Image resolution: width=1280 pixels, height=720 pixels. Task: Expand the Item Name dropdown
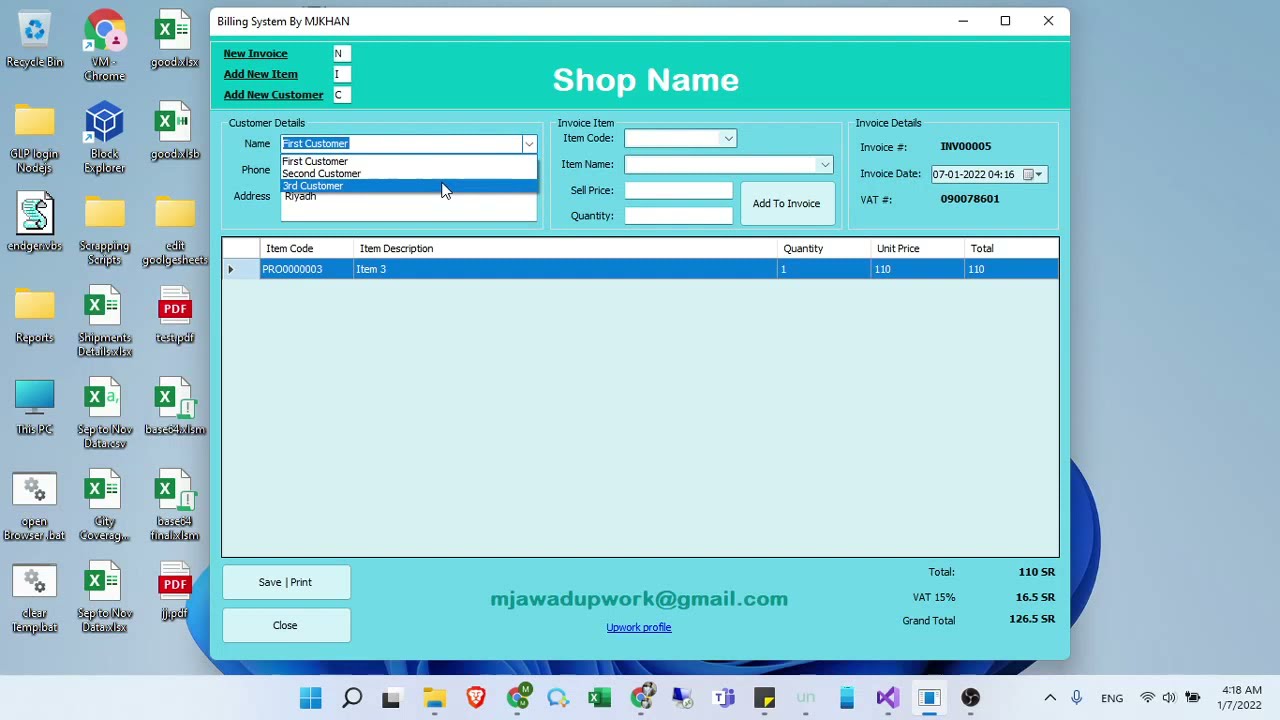825,165
